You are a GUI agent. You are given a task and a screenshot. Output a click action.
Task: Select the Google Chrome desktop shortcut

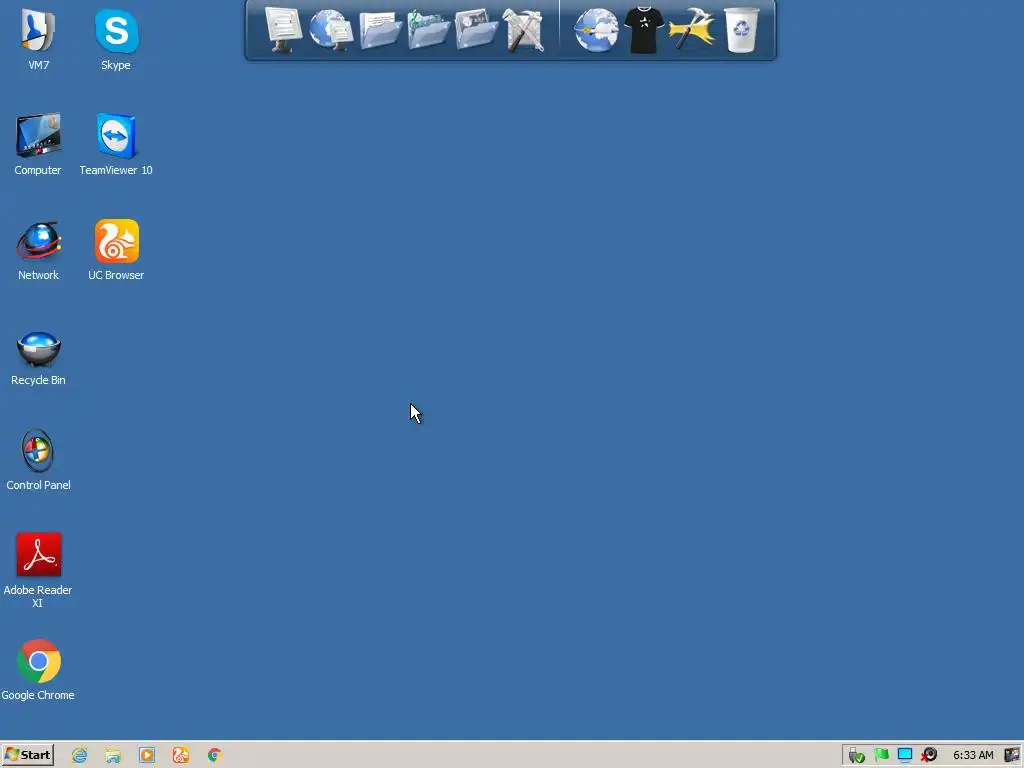point(38,670)
